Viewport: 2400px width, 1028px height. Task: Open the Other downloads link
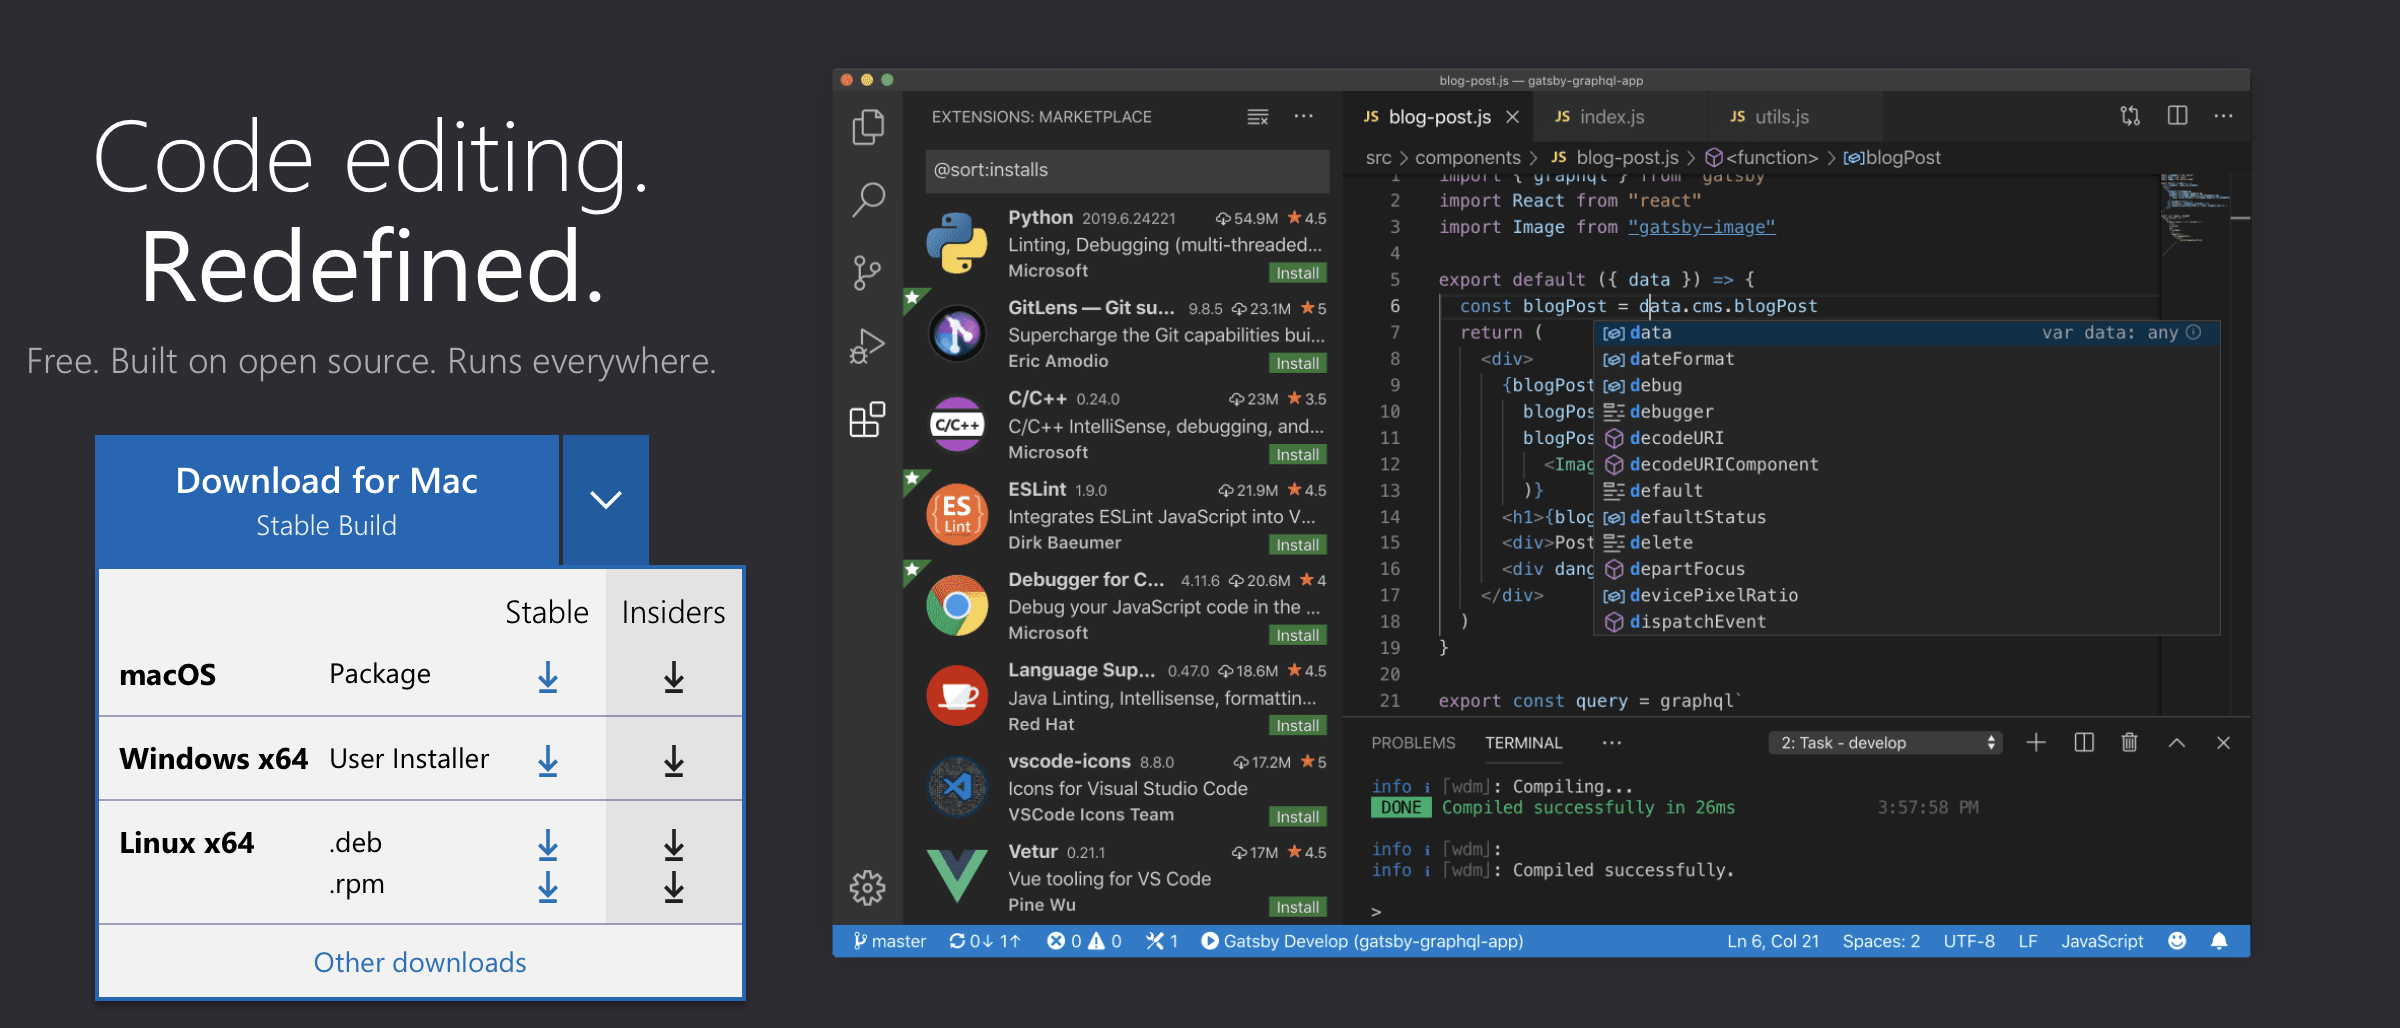click(x=420, y=962)
